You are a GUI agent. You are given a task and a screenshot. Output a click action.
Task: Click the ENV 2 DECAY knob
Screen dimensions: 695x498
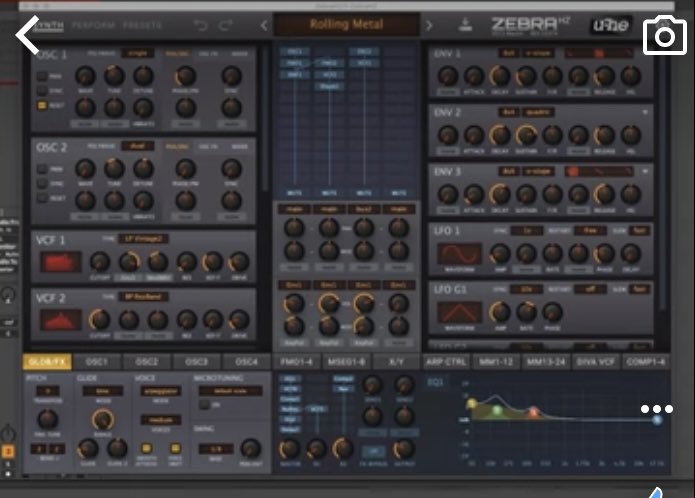[x=500, y=135]
